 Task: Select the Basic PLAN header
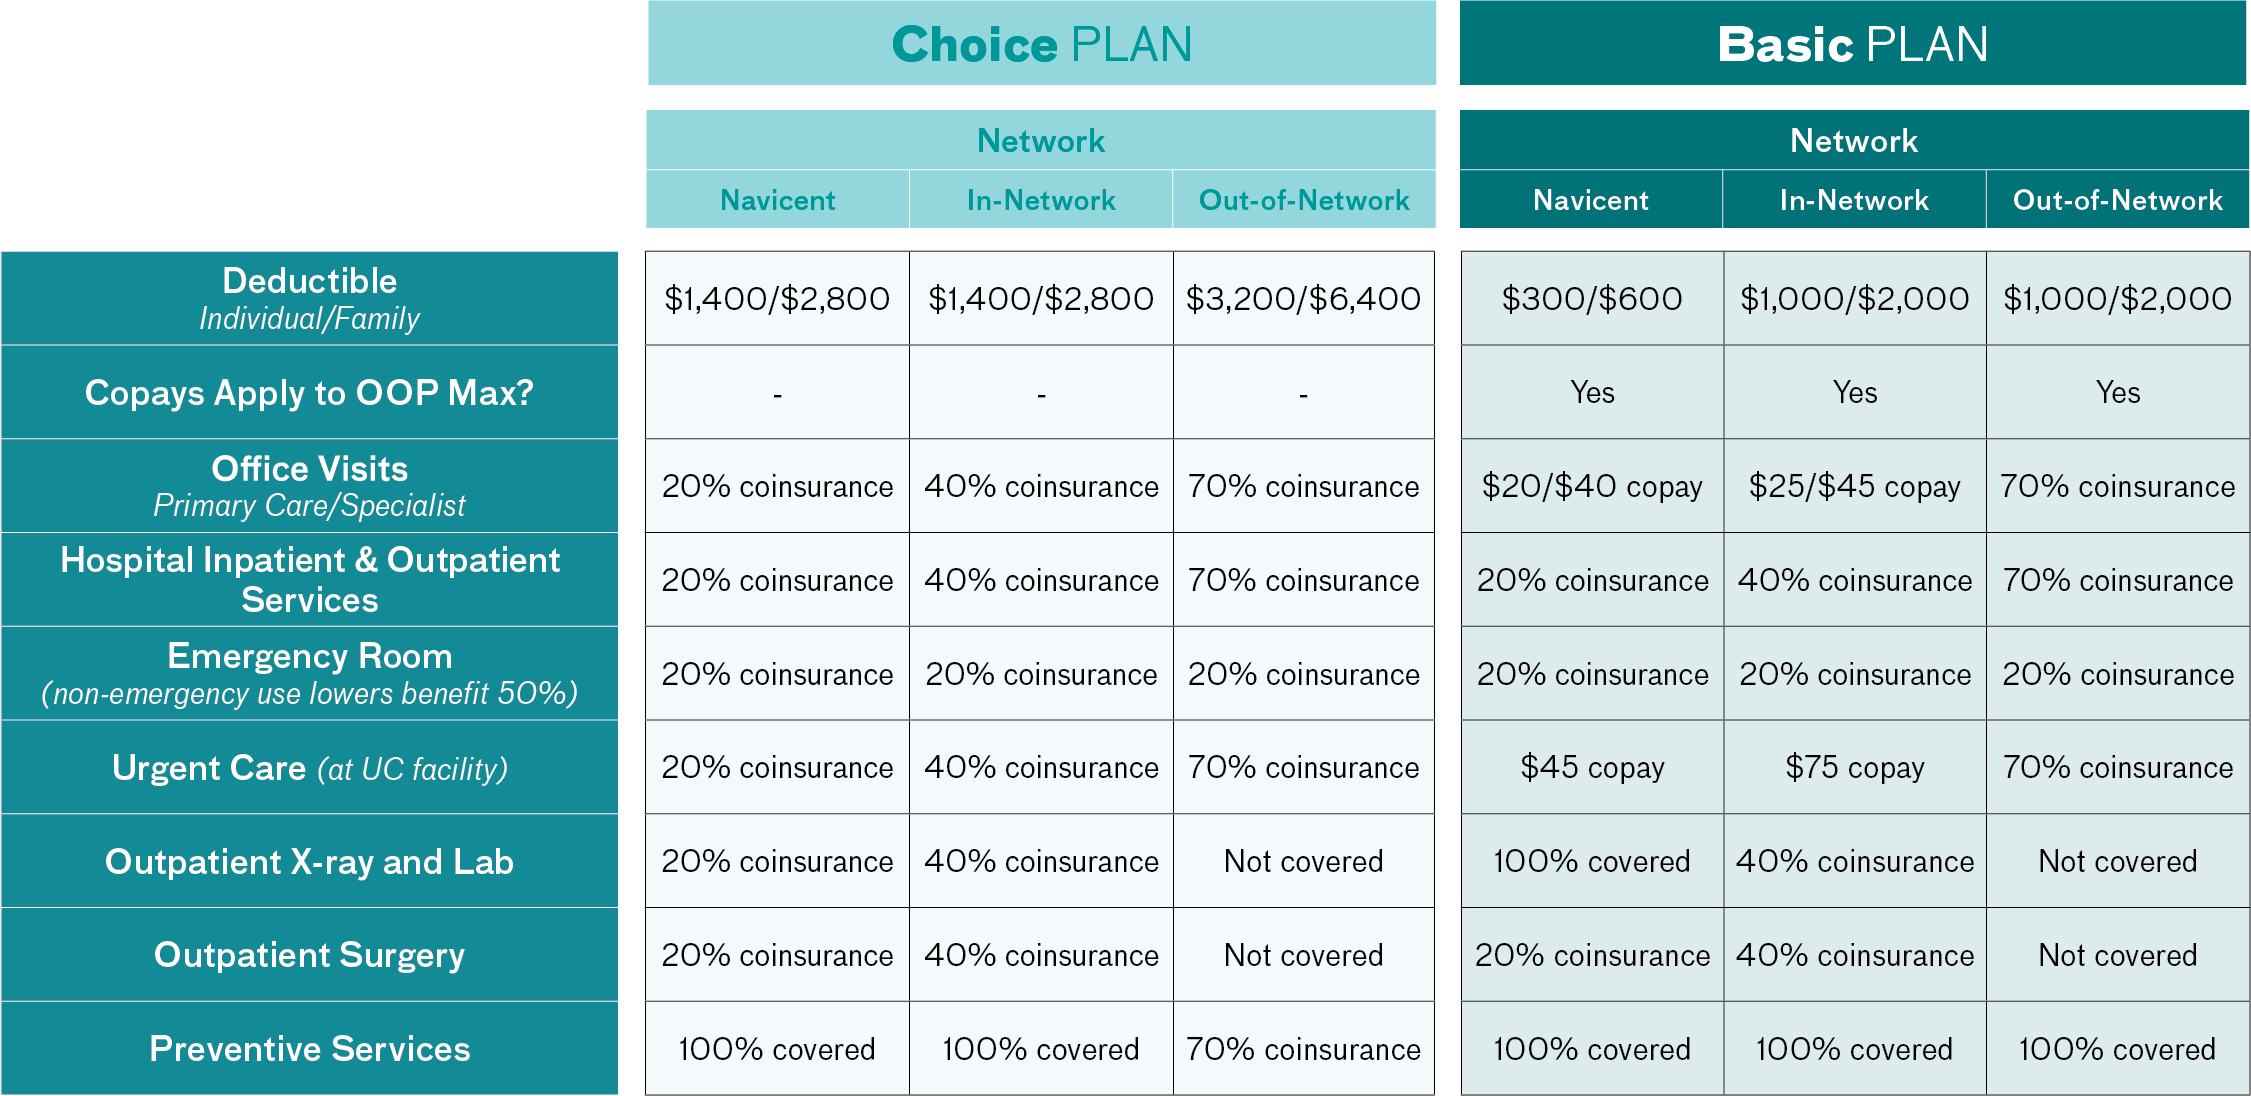[1853, 43]
